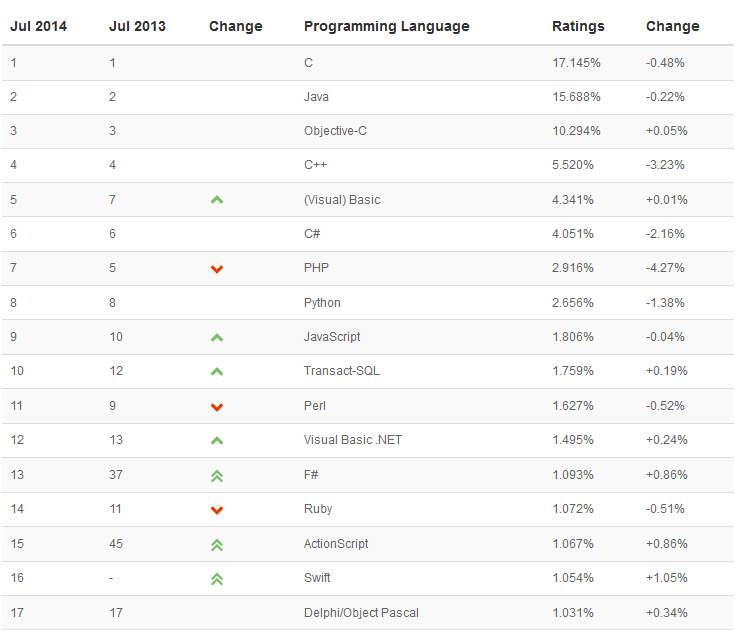
Task: Click the green up arrow in the JavaScript row
Action: 217,338
